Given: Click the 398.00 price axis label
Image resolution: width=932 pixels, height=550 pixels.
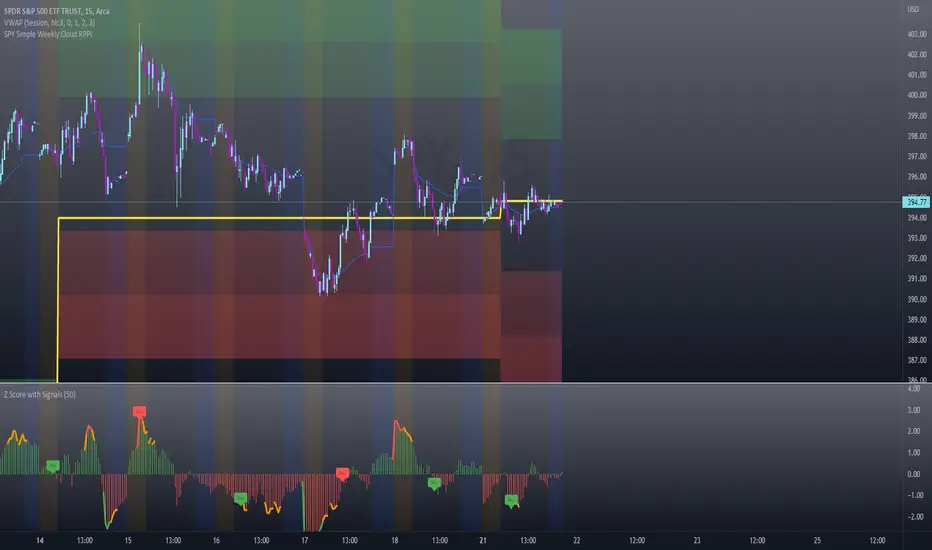Looking at the screenshot, I should (x=917, y=136).
